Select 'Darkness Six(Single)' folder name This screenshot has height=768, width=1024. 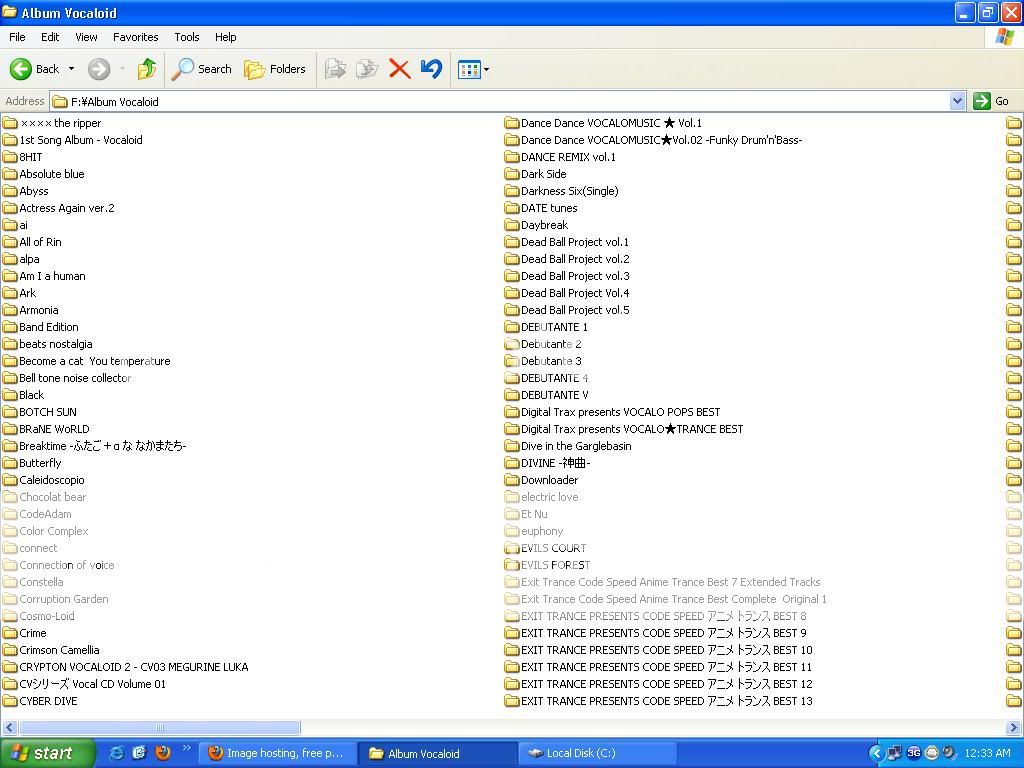569,191
